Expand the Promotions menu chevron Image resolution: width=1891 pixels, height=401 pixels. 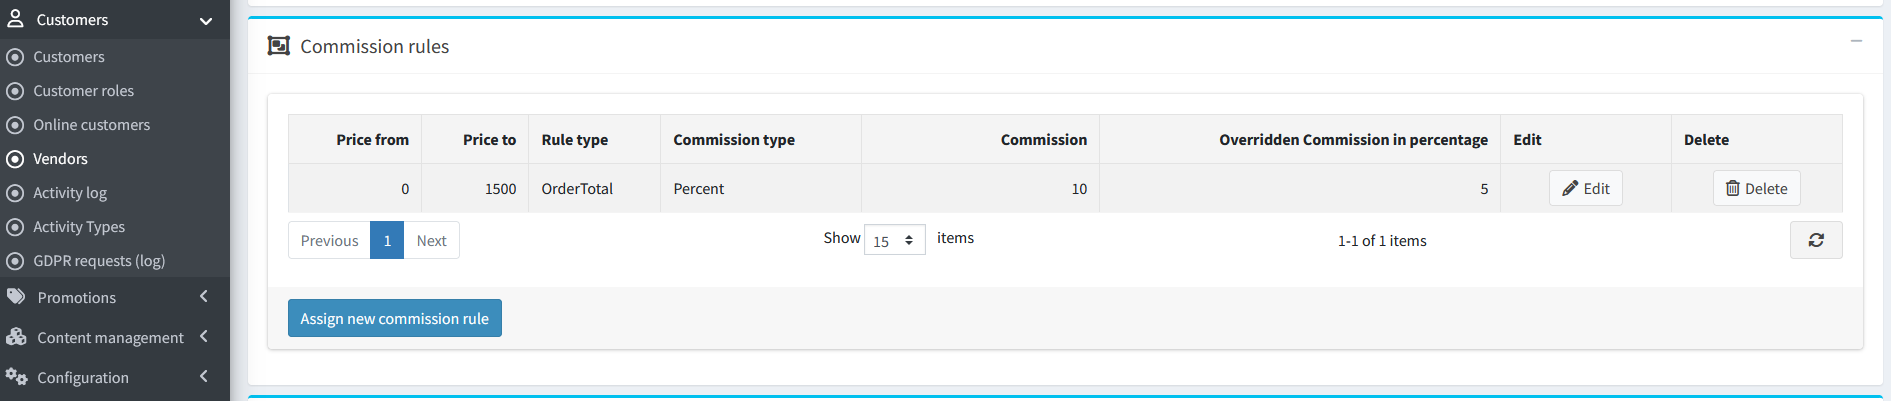204,297
